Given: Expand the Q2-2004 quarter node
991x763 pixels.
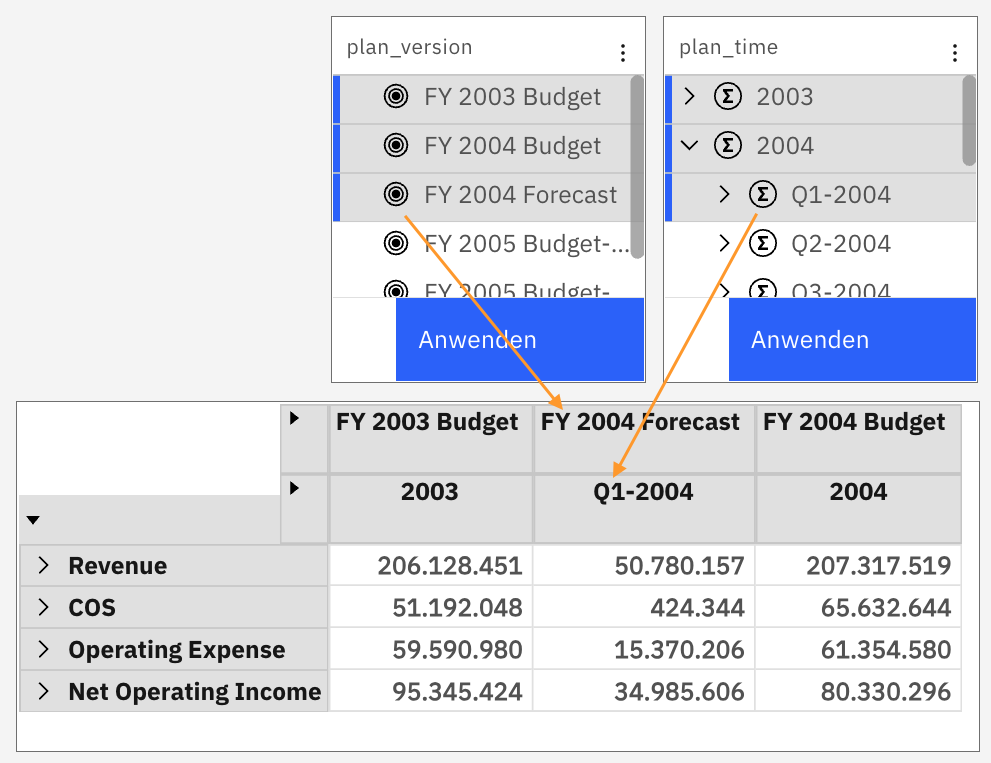Looking at the screenshot, I should pyautogui.click(x=724, y=243).
